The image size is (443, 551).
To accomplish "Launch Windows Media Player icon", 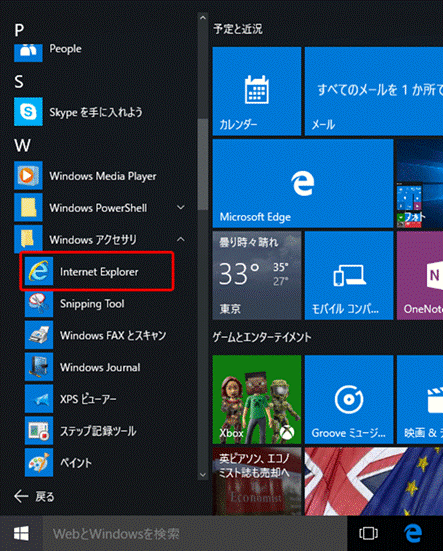I will [x=28, y=175].
